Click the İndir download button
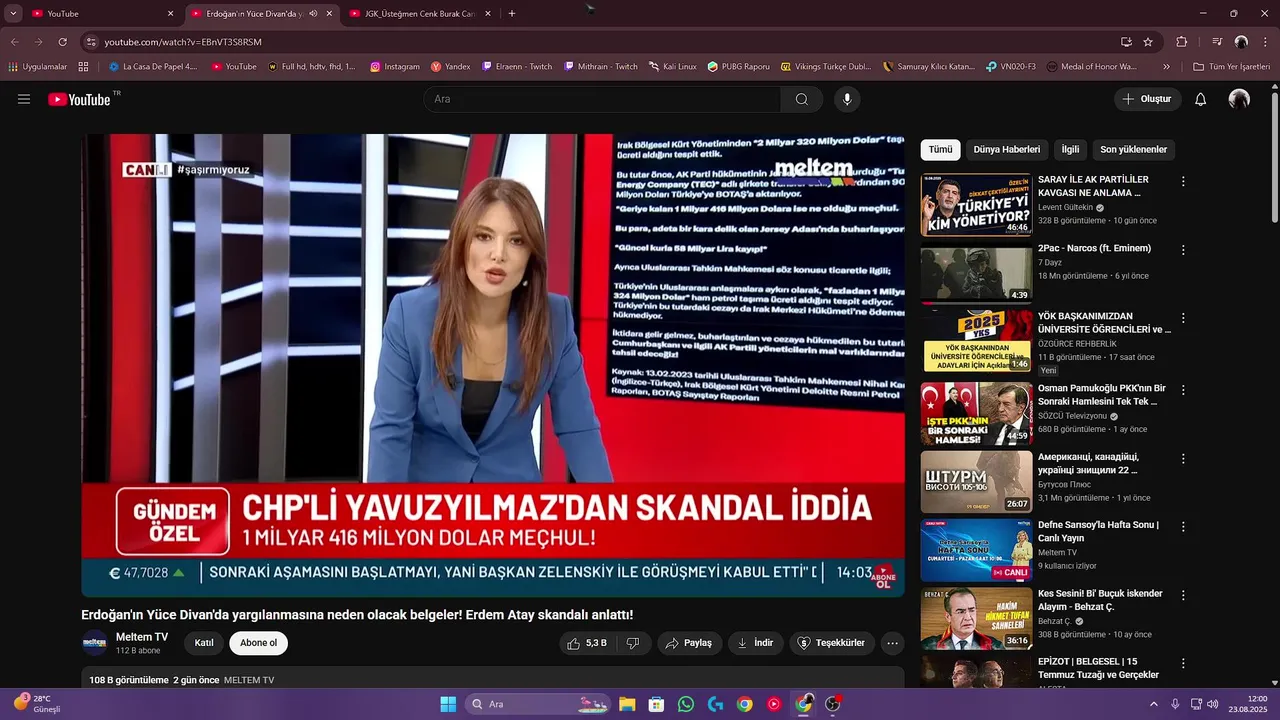The image size is (1280, 720). 755,643
